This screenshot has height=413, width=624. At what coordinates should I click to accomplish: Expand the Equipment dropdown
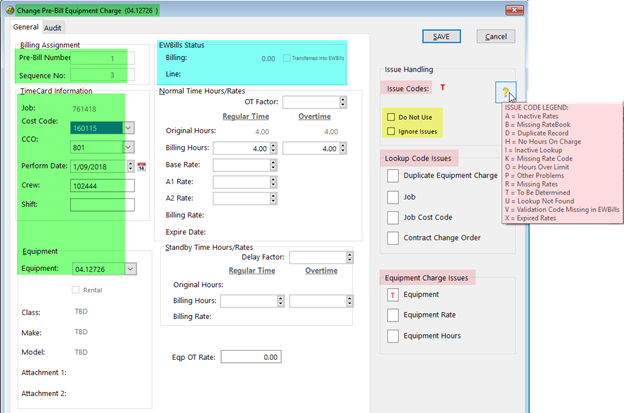click(131, 269)
